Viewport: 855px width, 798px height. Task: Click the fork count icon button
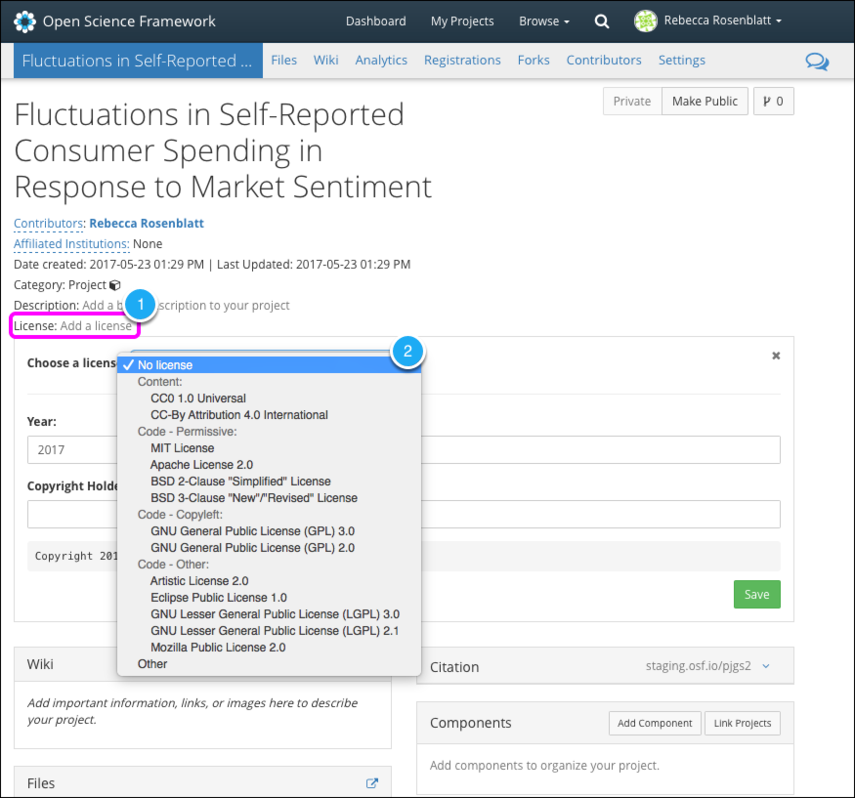point(773,101)
